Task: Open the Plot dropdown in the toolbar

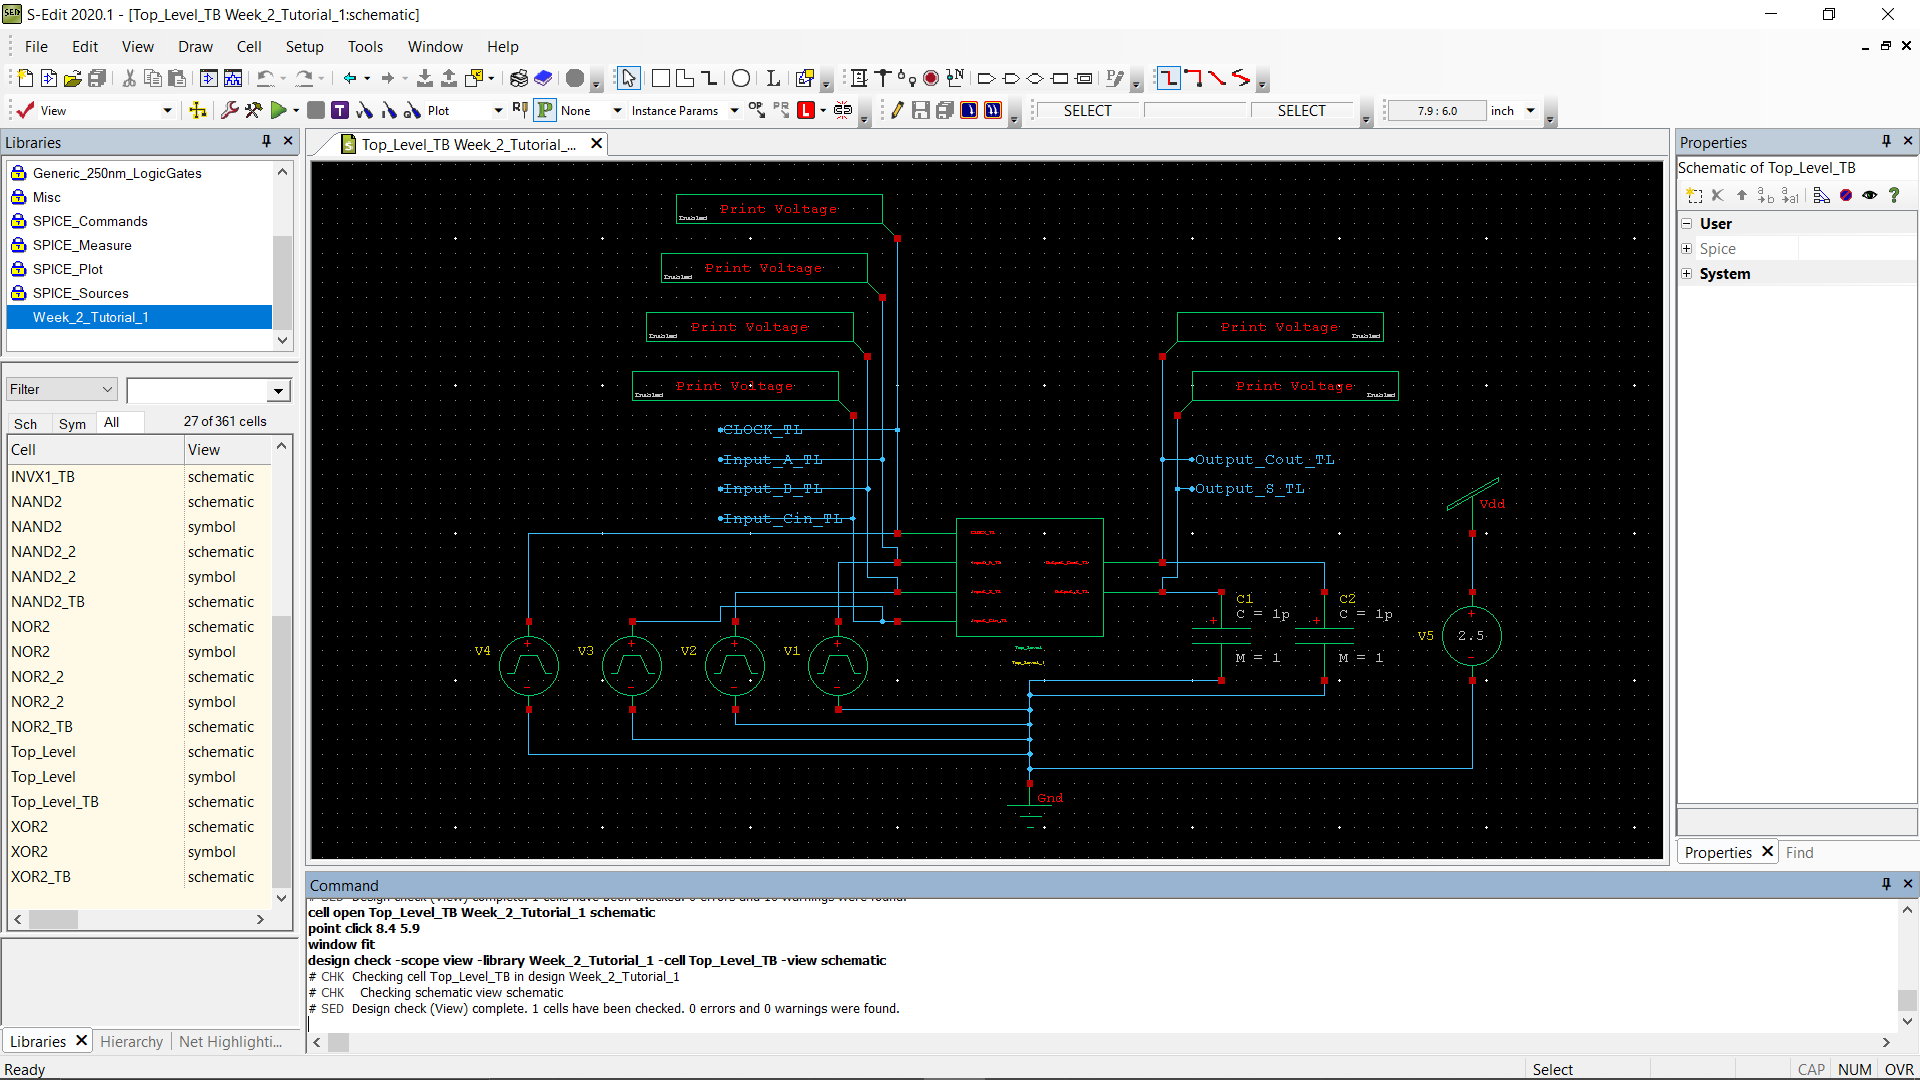Action: click(497, 110)
